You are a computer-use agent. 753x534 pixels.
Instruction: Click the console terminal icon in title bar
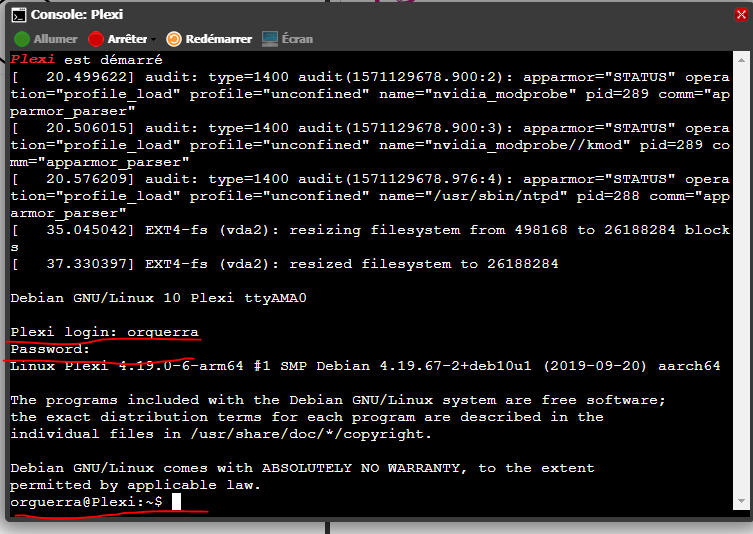(19, 15)
